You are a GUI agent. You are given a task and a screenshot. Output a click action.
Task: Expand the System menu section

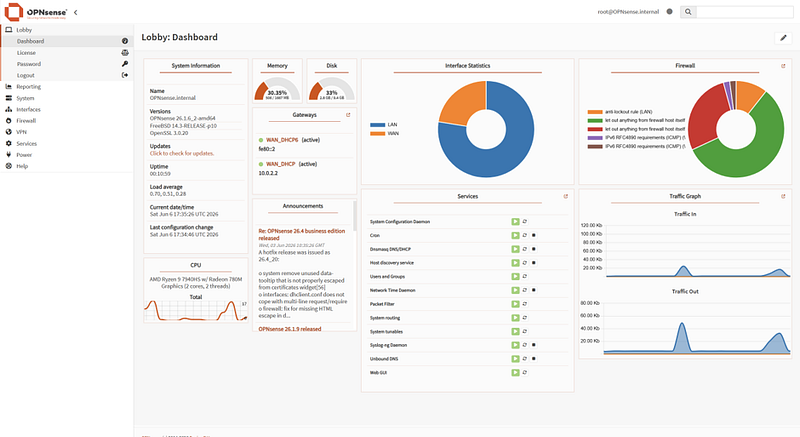coord(67,98)
